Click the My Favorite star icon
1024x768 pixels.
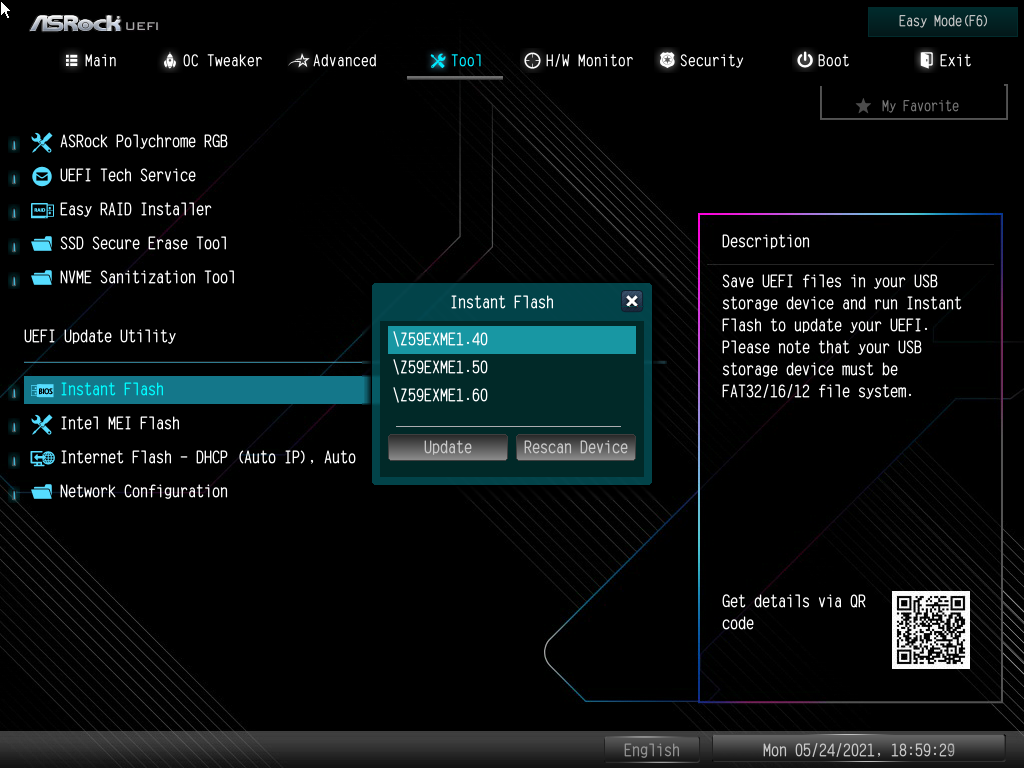tap(863, 106)
